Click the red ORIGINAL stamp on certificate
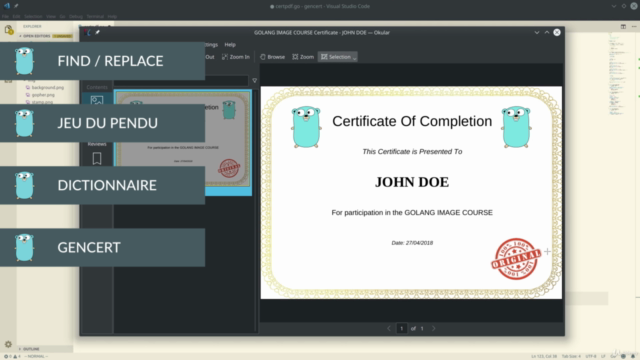This screenshot has height=360, width=640. (516, 259)
